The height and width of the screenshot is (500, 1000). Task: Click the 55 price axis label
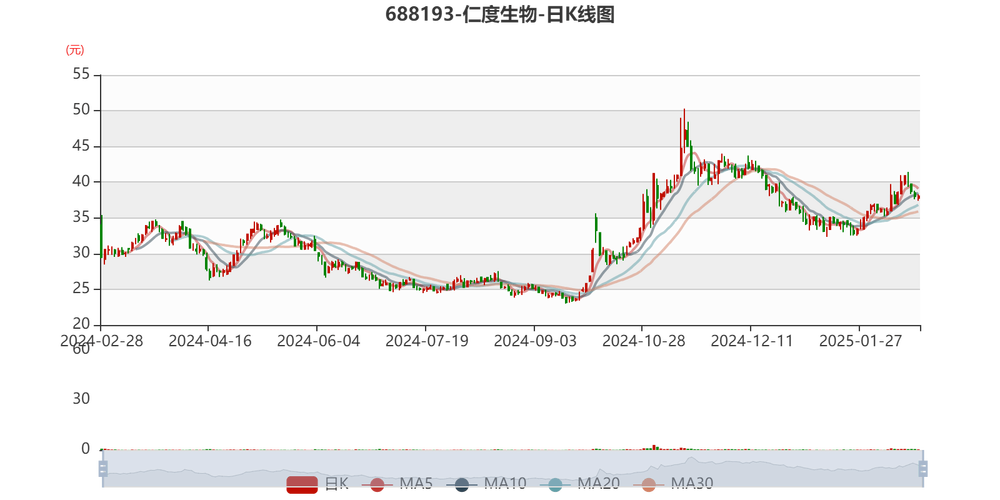[x=82, y=75]
